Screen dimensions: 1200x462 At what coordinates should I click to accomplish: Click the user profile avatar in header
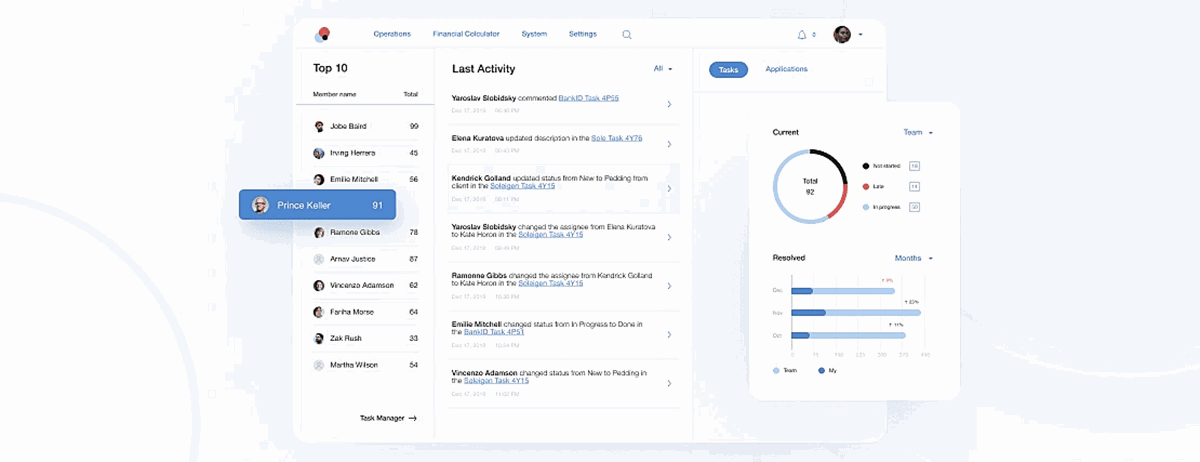pyautogui.click(x=842, y=34)
